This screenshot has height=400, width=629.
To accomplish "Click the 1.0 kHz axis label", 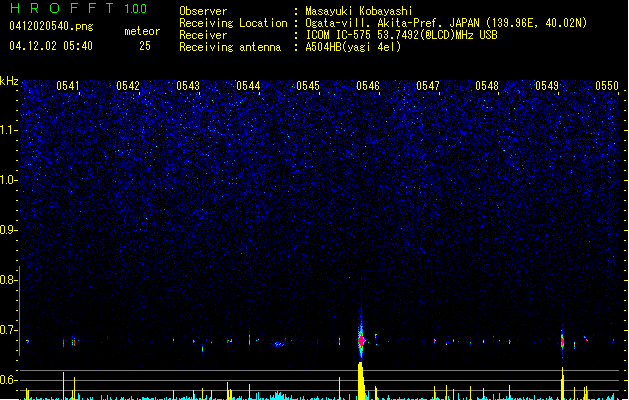I will [x=8, y=180].
